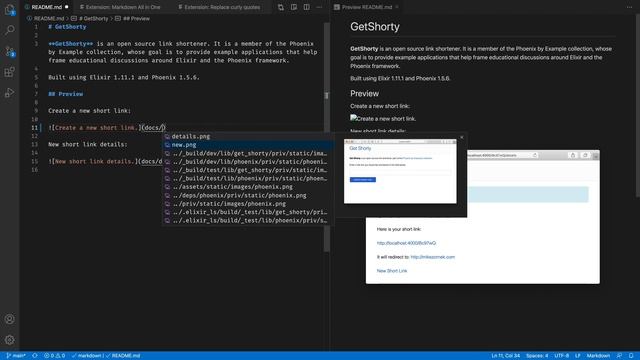Choose new.png from the suggestion list
The height and width of the screenshot is (360, 640).
pyautogui.click(x=249, y=145)
